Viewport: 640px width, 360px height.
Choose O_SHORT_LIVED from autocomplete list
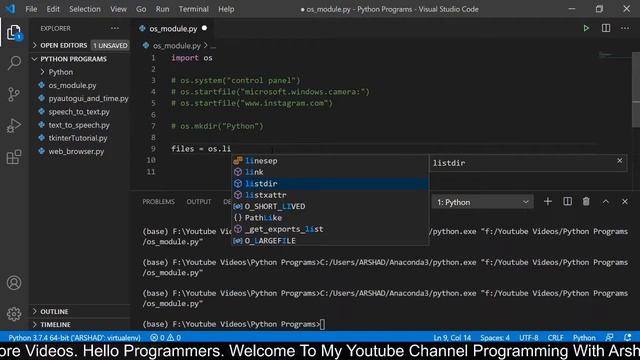tap(330, 207)
